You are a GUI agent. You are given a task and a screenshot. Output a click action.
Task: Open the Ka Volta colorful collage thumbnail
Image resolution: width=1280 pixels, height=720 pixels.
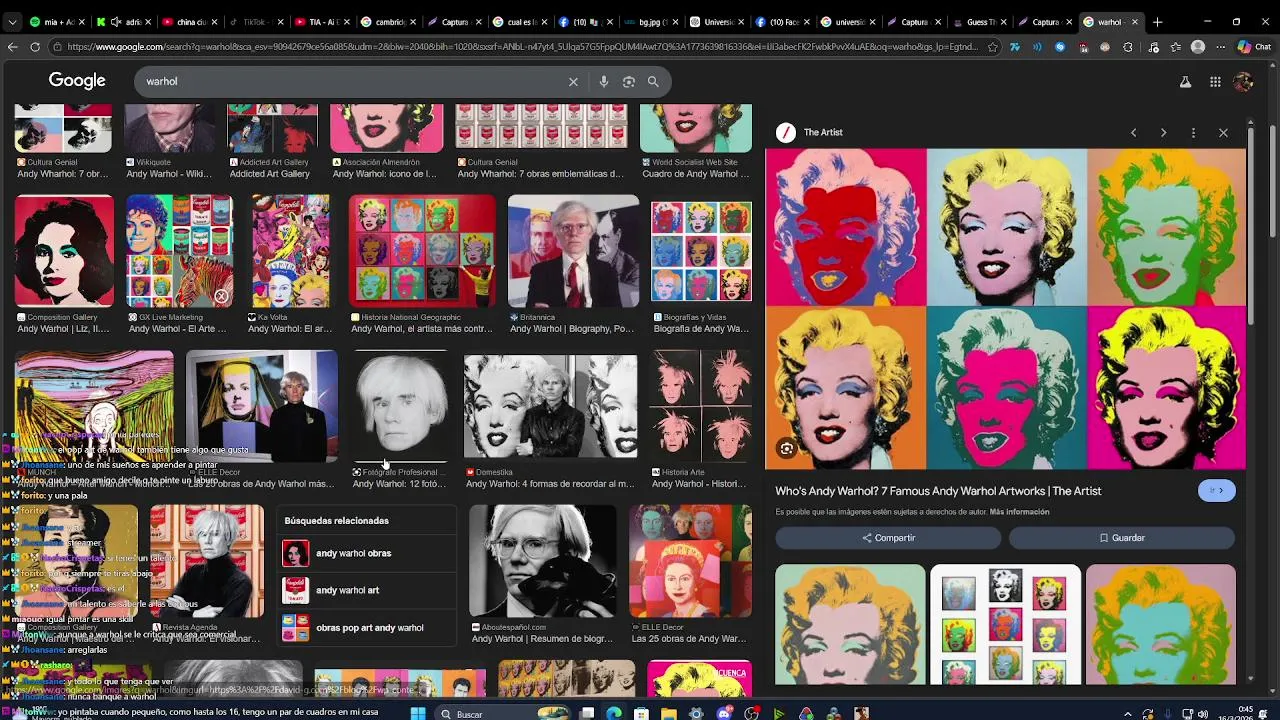tap(290, 251)
